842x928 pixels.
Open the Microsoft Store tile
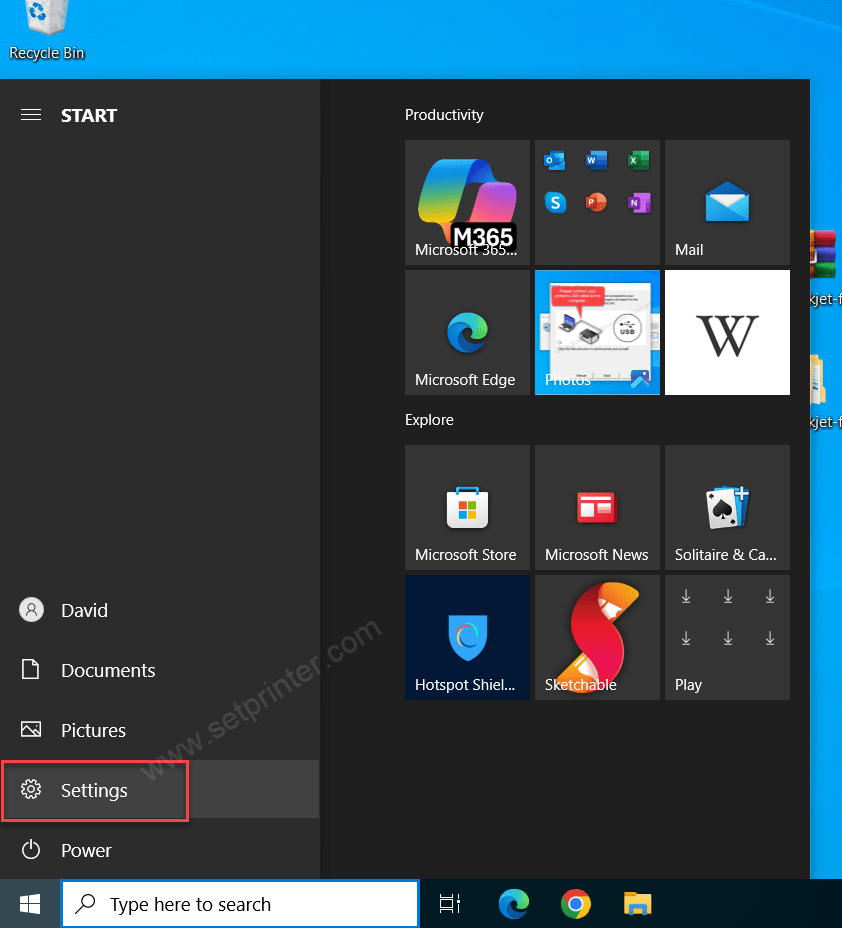(x=467, y=508)
